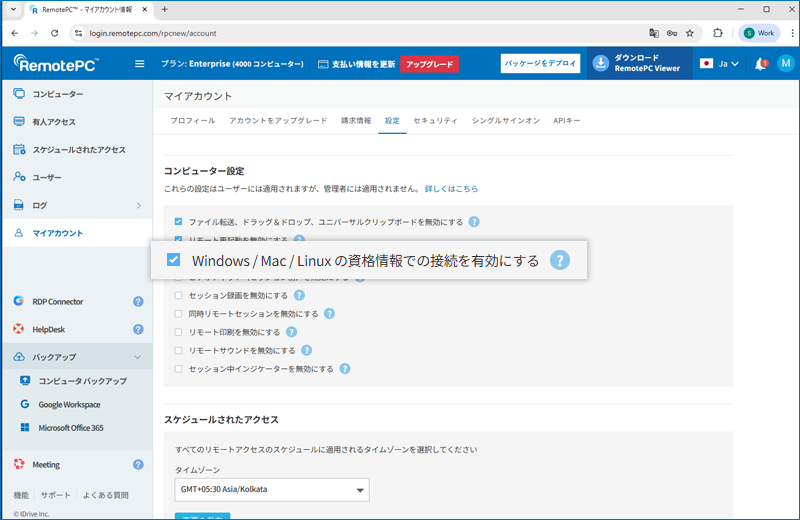This screenshot has height=520, width=800.
Task: Open the APIキー tab
Action: click(x=567, y=120)
